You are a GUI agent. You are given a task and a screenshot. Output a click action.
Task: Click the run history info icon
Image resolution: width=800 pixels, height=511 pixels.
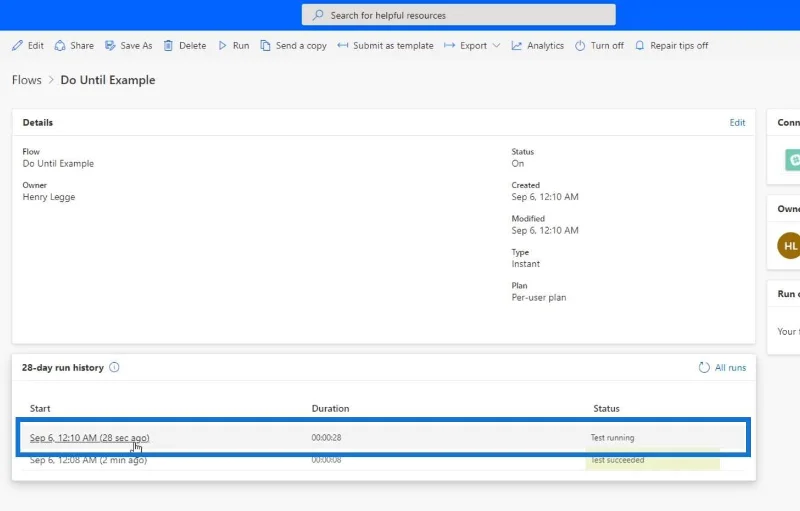(114, 367)
